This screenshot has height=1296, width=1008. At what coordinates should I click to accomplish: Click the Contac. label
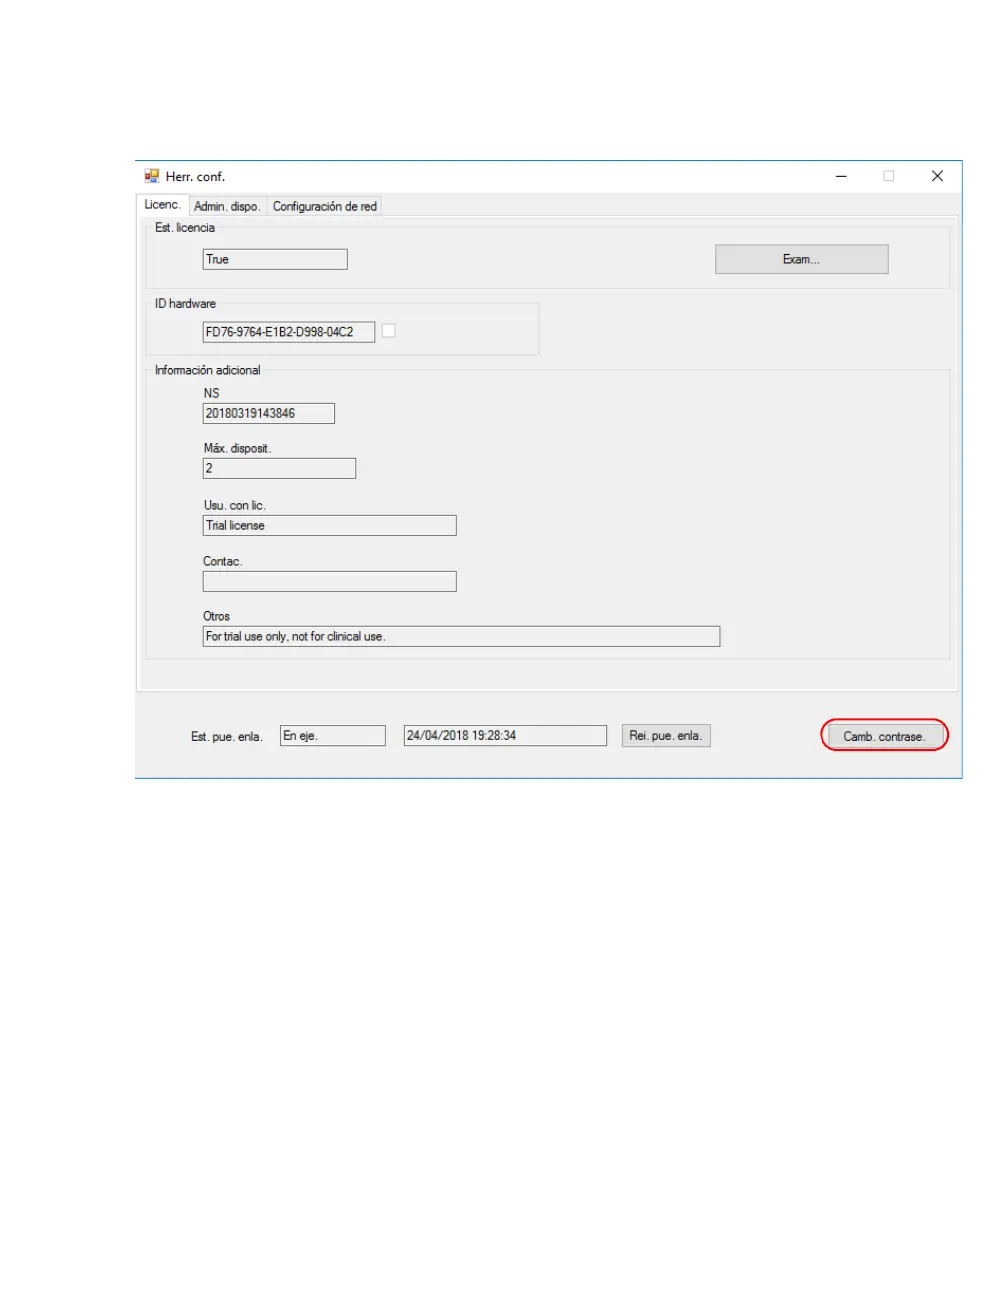[x=222, y=561]
